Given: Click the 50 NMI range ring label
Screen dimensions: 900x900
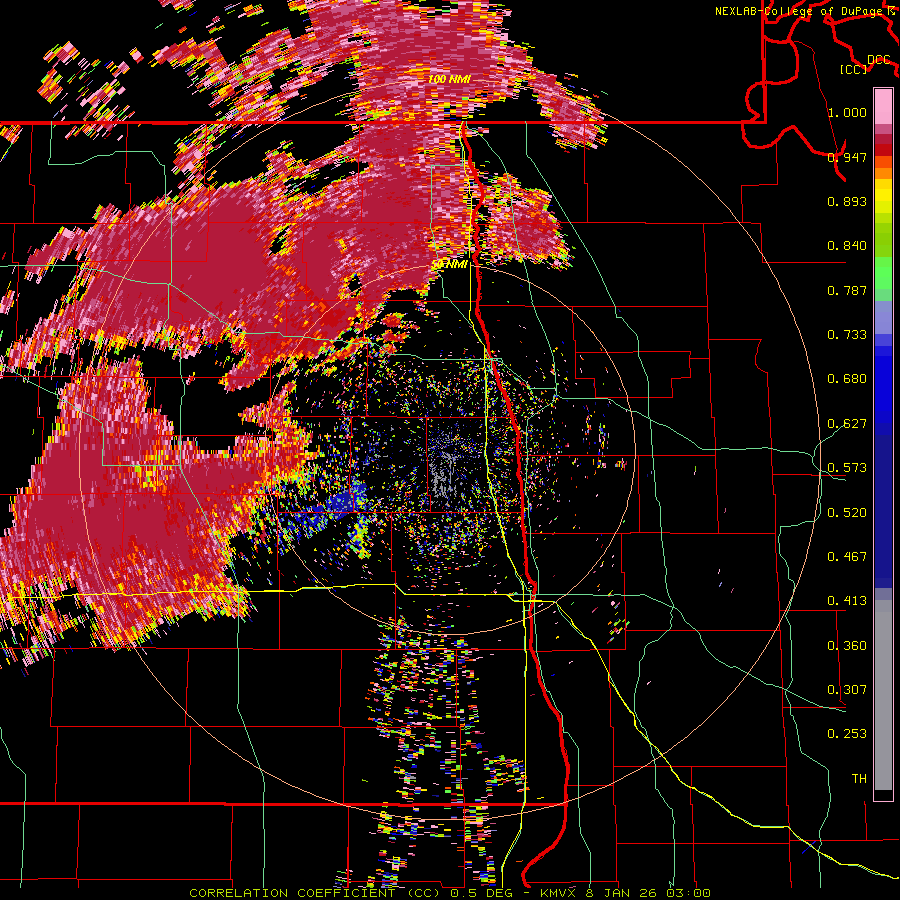Looking at the screenshot, I should pyautogui.click(x=449, y=265).
